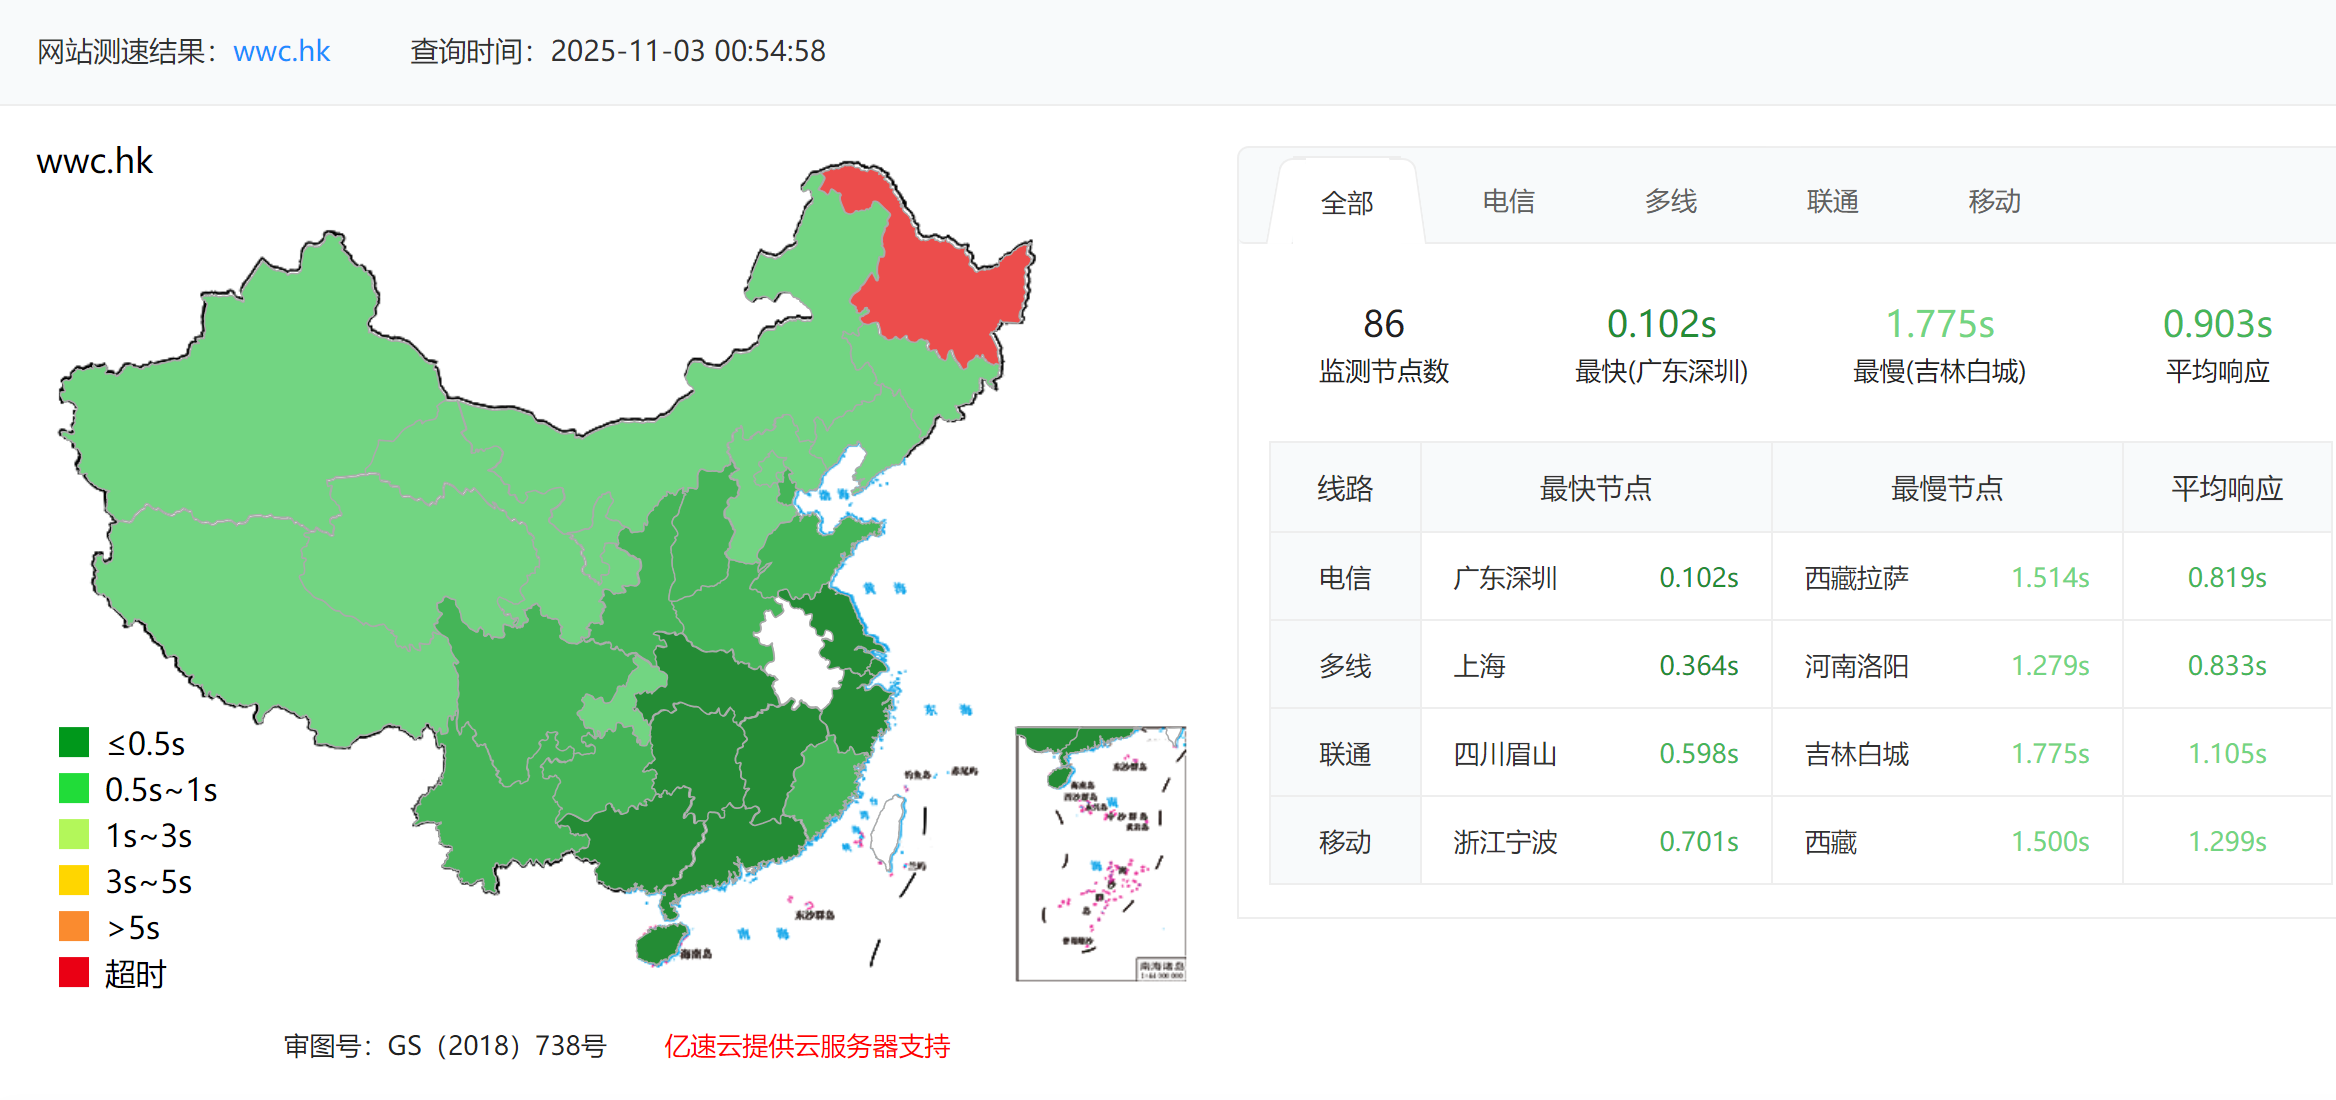
Task: Switch to the 全部 tab
Action: (x=1348, y=202)
